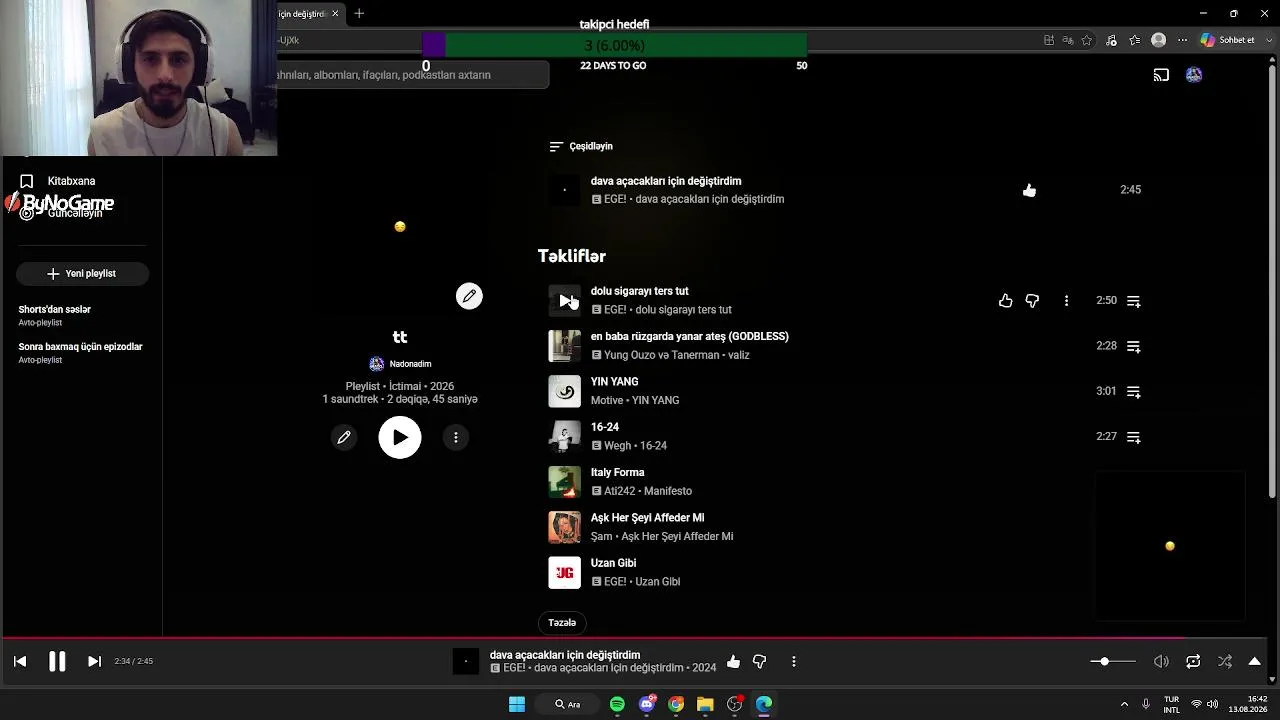Close the current browser tab

[x=335, y=13]
